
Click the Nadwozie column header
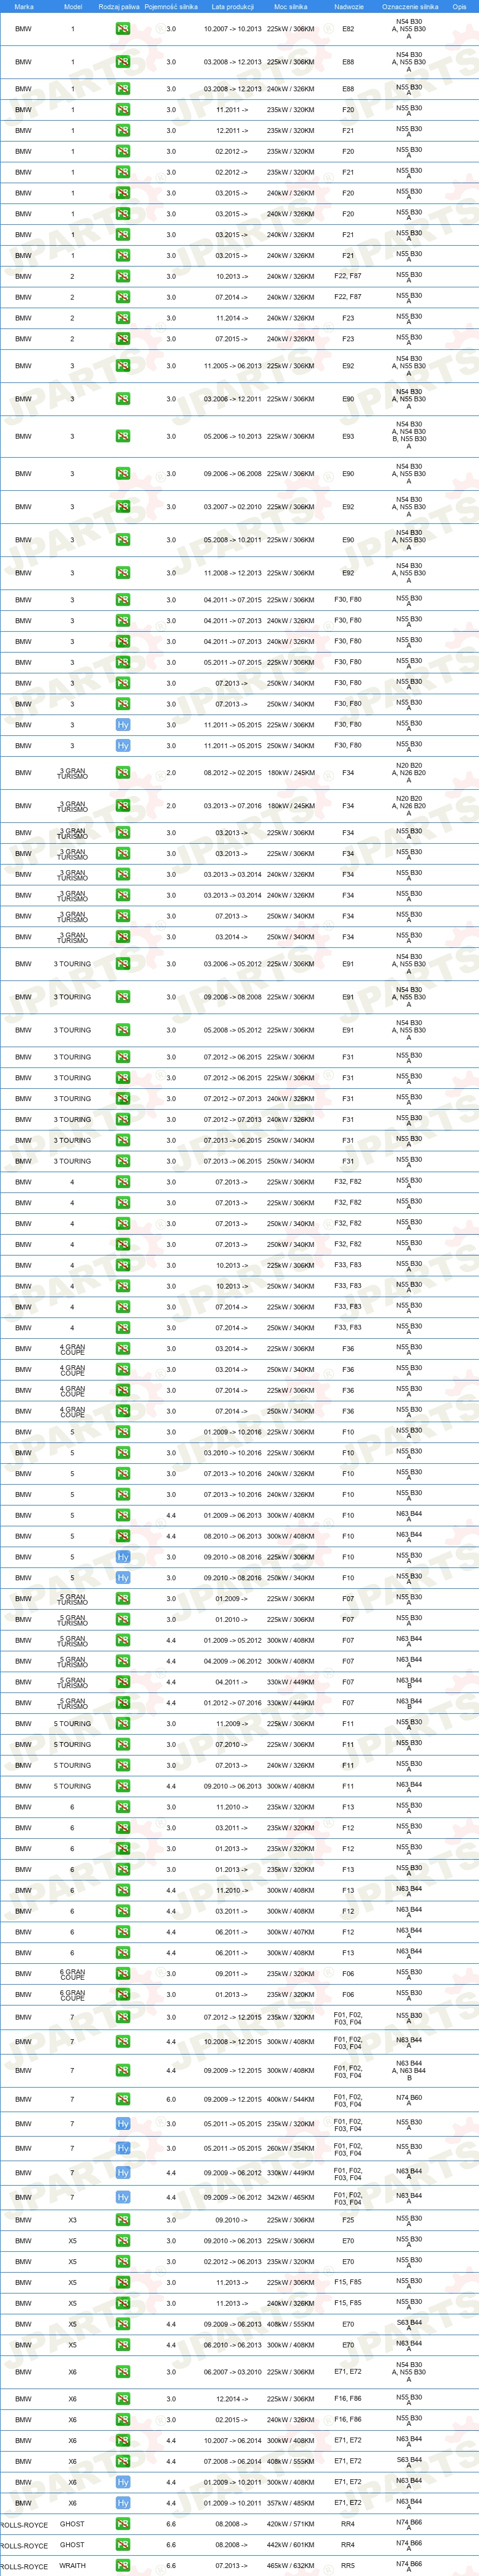pyautogui.click(x=348, y=6)
